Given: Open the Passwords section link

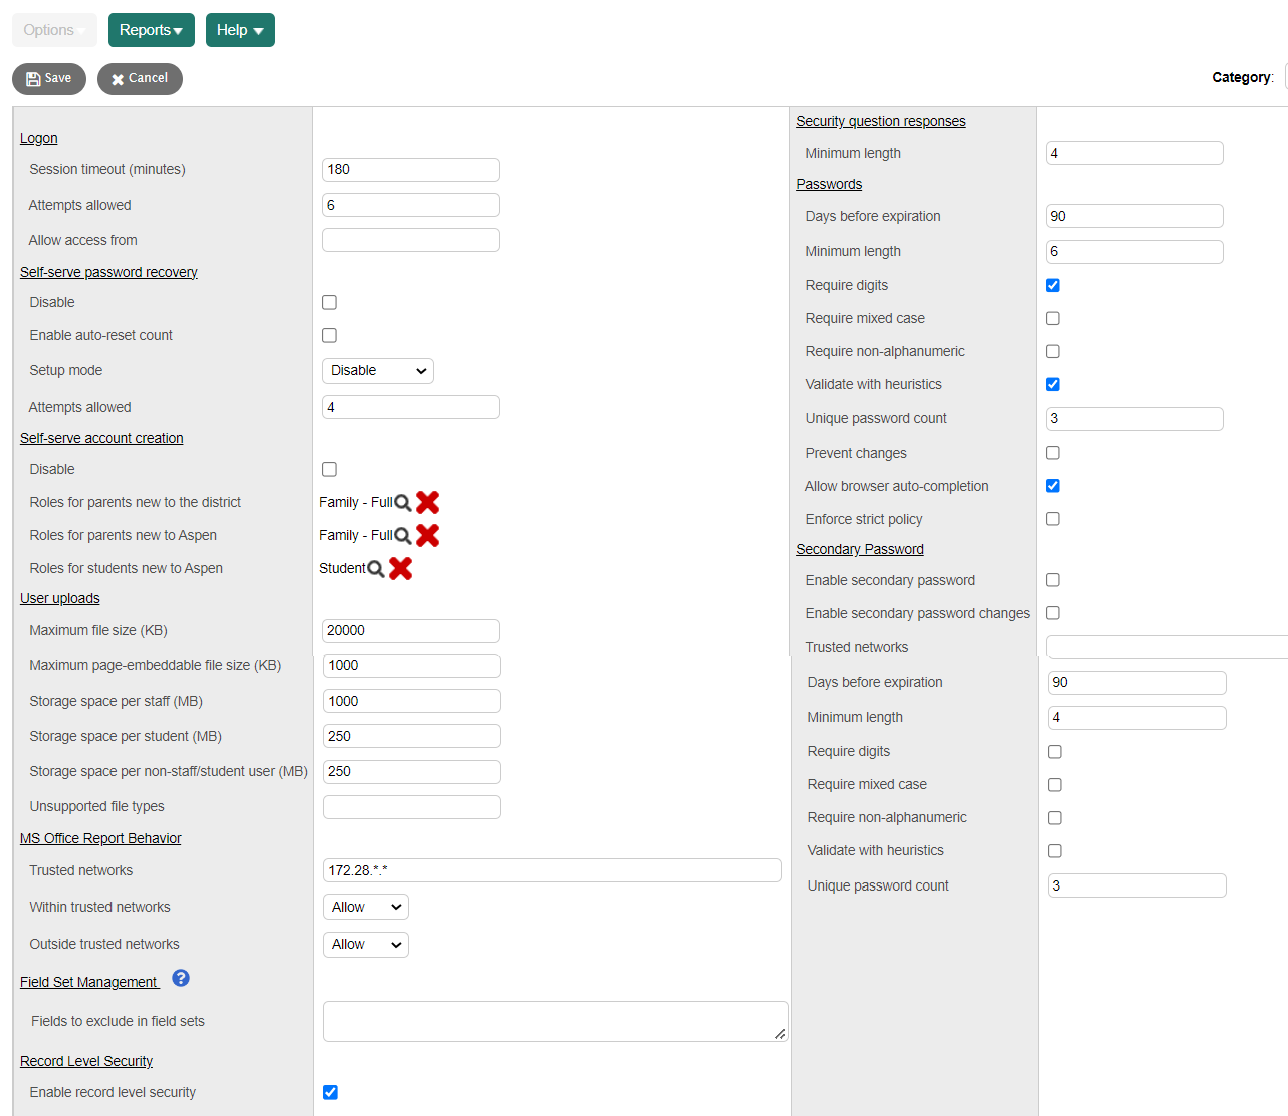Looking at the screenshot, I should [x=829, y=184].
